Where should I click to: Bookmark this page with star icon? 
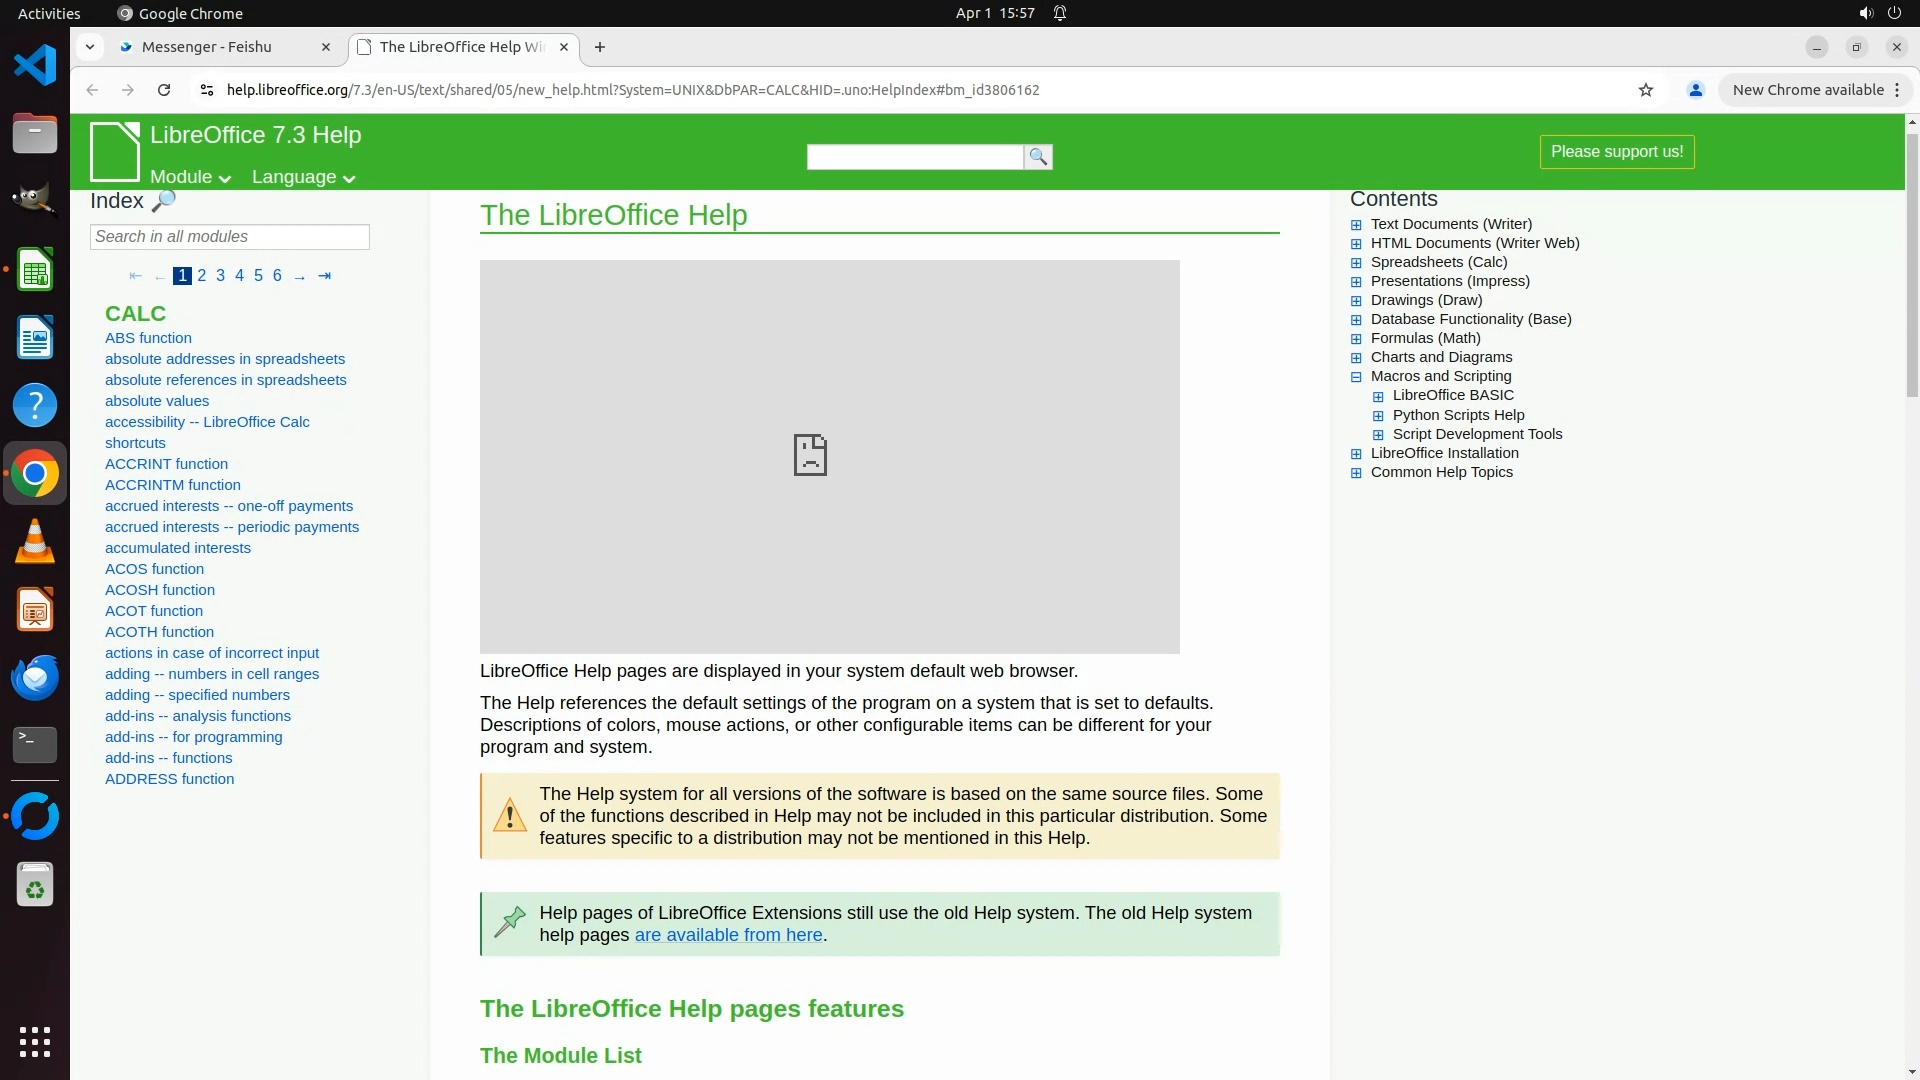click(1646, 90)
